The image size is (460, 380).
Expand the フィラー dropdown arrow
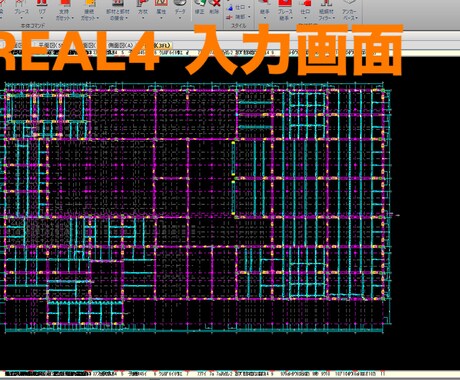coord(333,18)
